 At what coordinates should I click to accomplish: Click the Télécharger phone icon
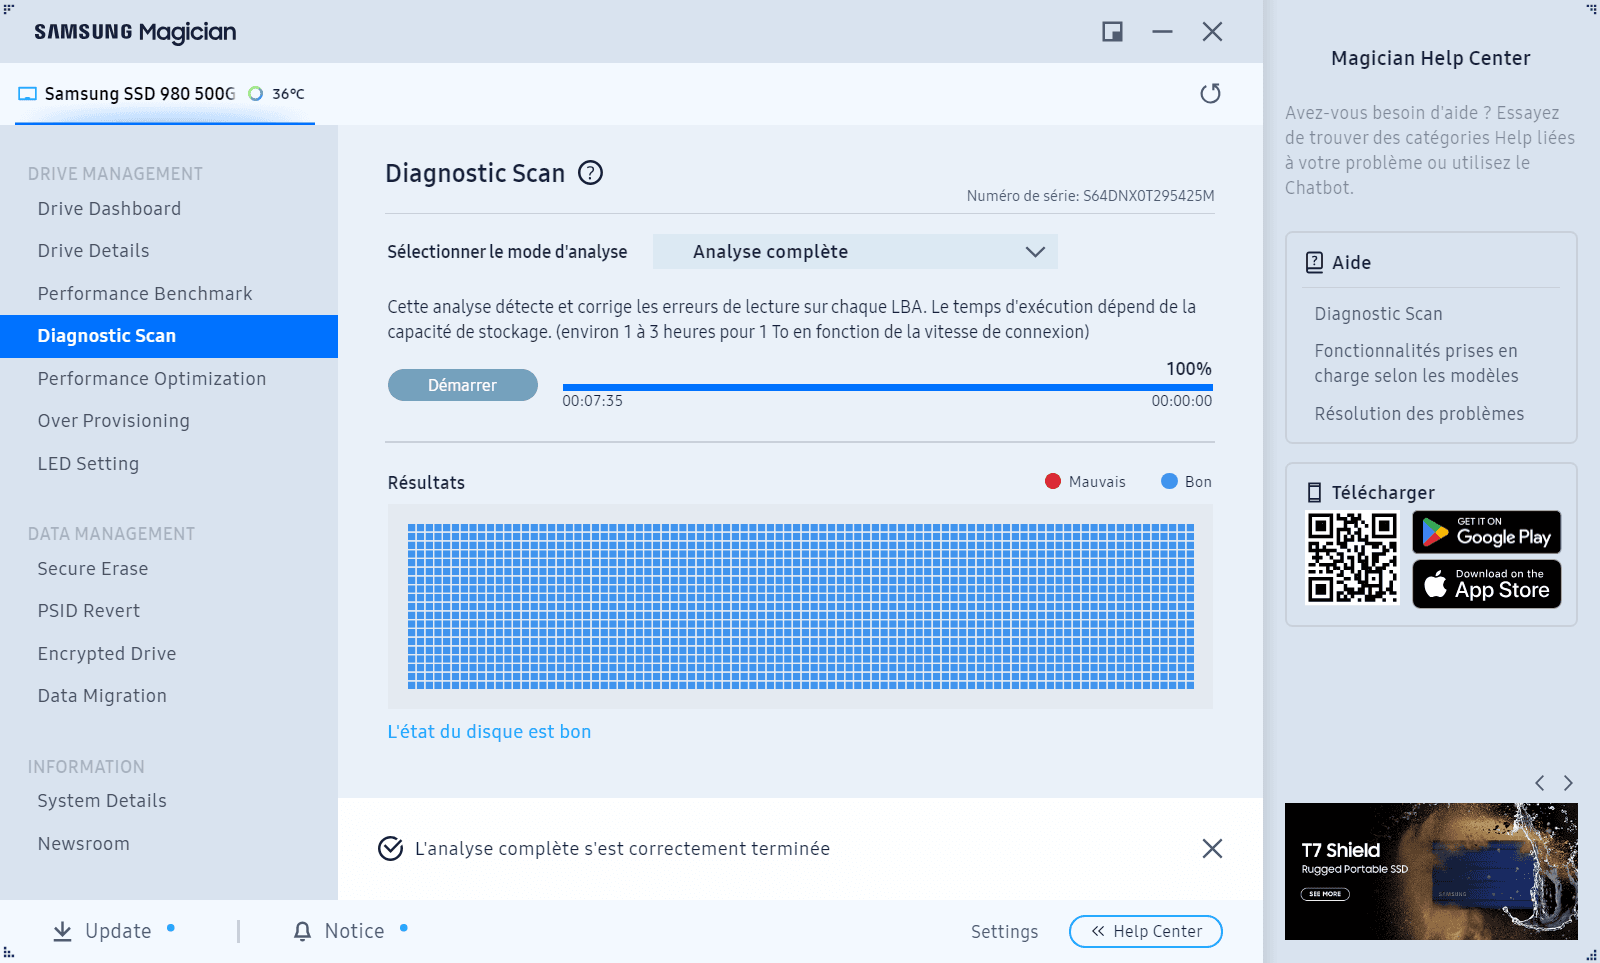1314,492
